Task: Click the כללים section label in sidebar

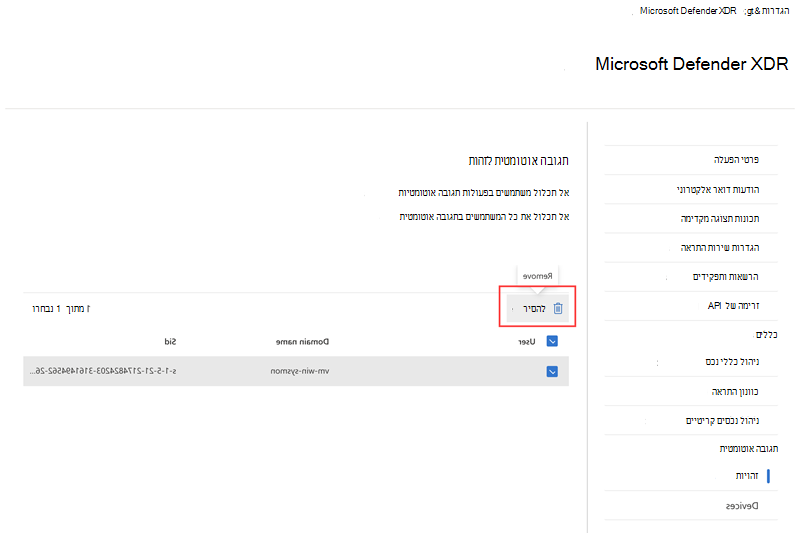Action: click(767, 335)
